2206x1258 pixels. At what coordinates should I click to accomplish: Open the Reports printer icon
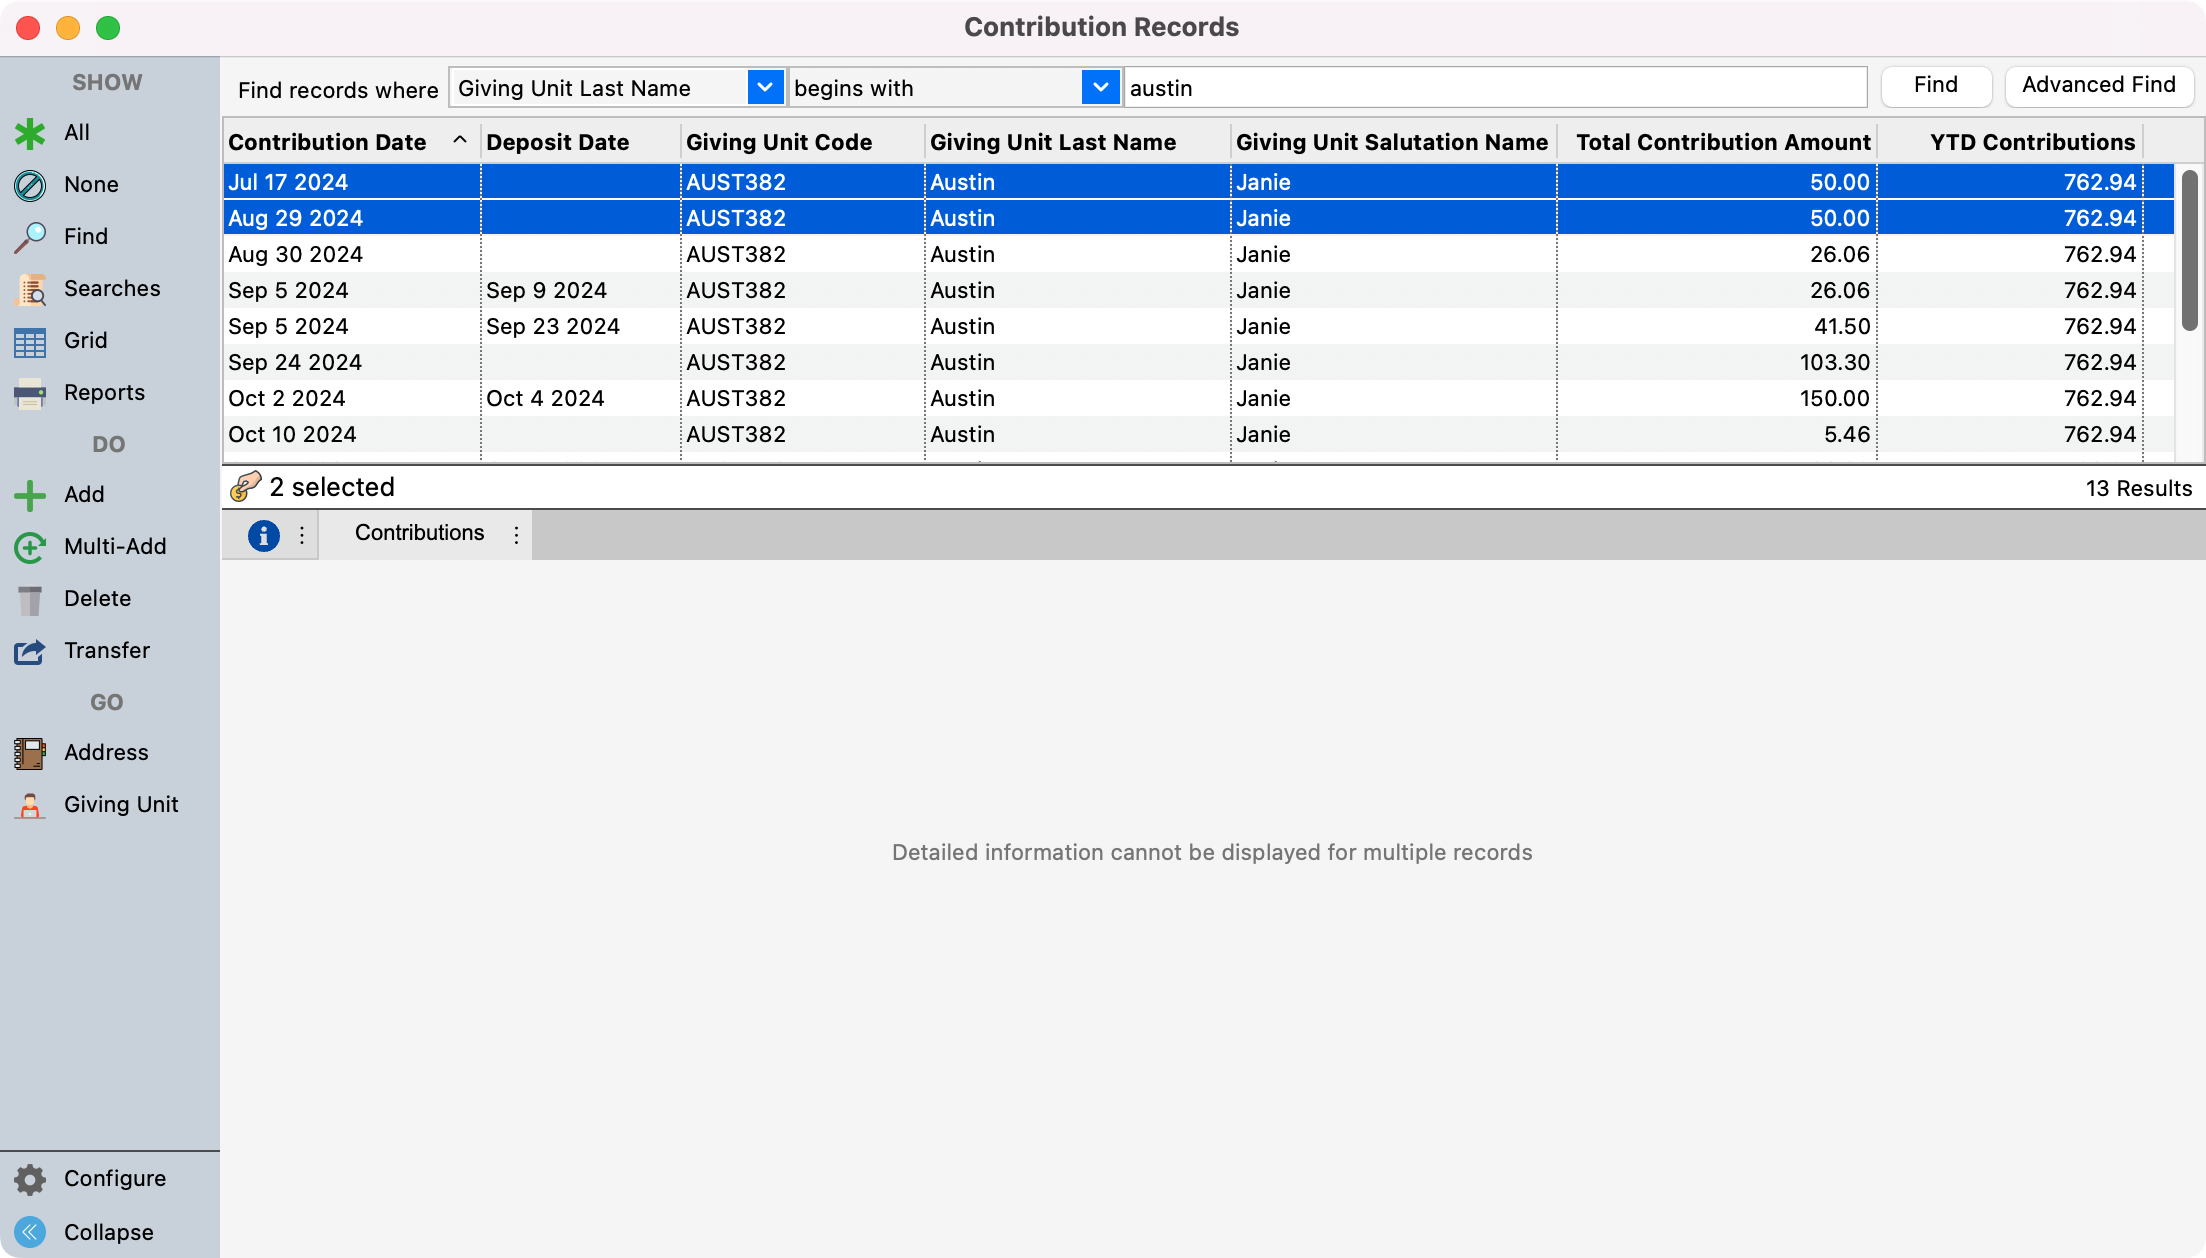(x=30, y=393)
